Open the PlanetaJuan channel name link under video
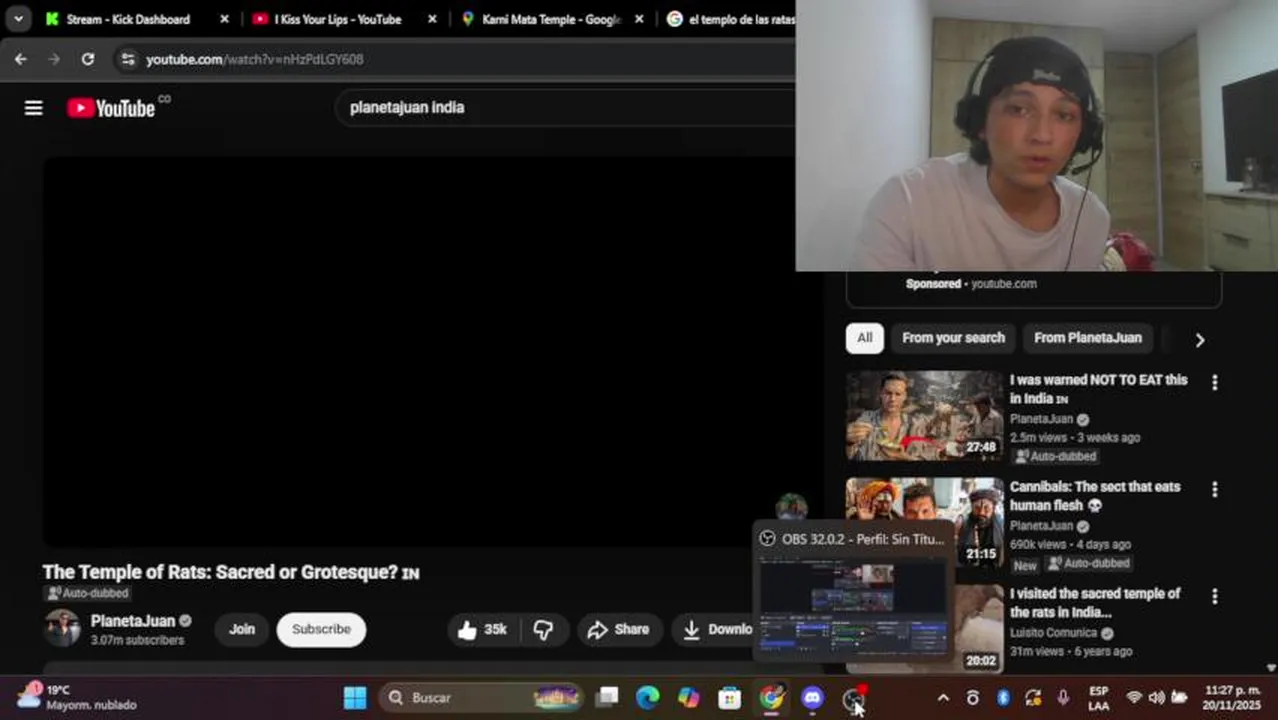The width and height of the screenshot is (1278, 720). tap(133, 621)
